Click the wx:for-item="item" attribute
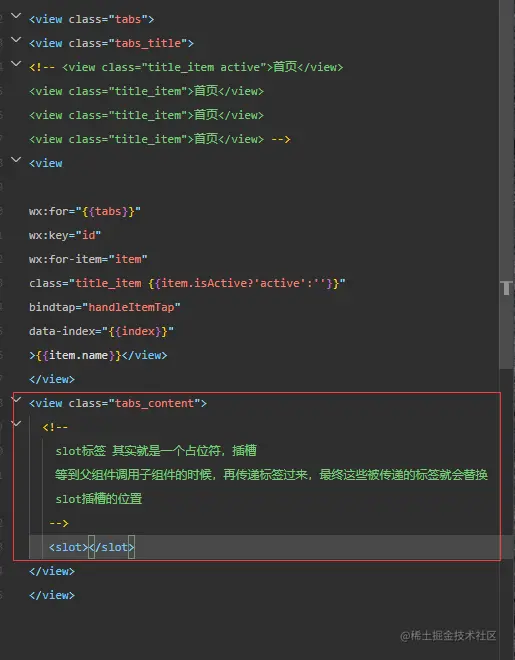The image size is (515, 660). [88, 259]
